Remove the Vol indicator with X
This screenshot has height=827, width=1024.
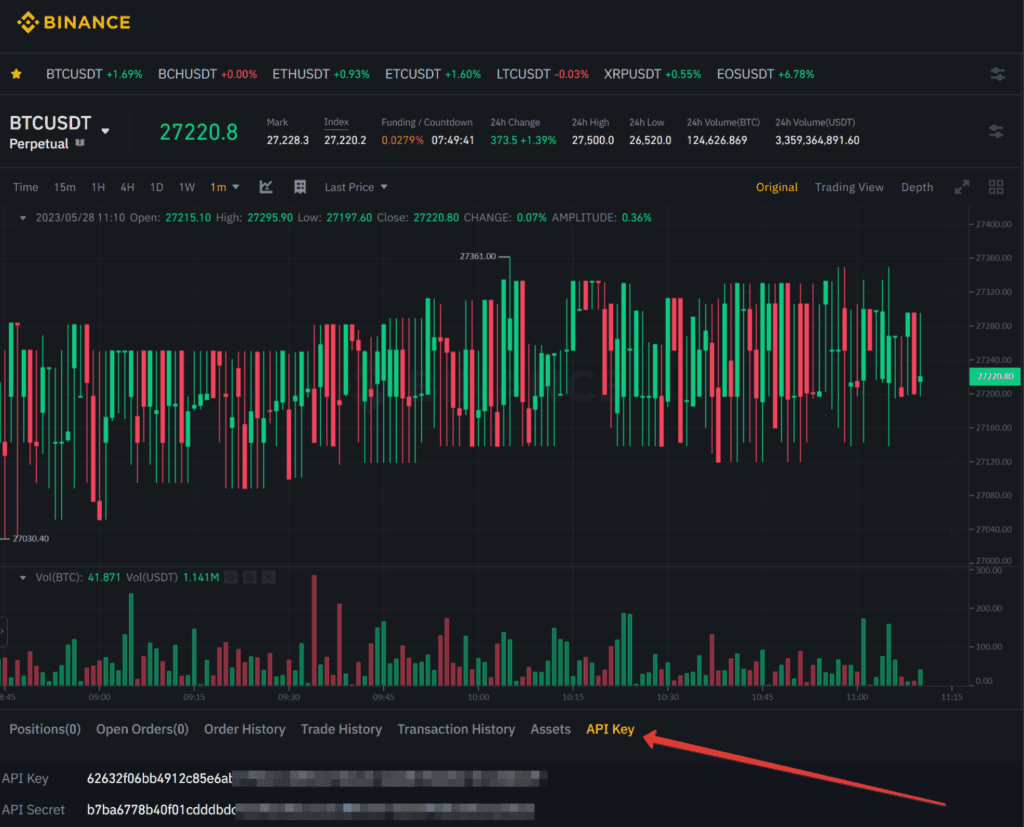click(267, 577)
